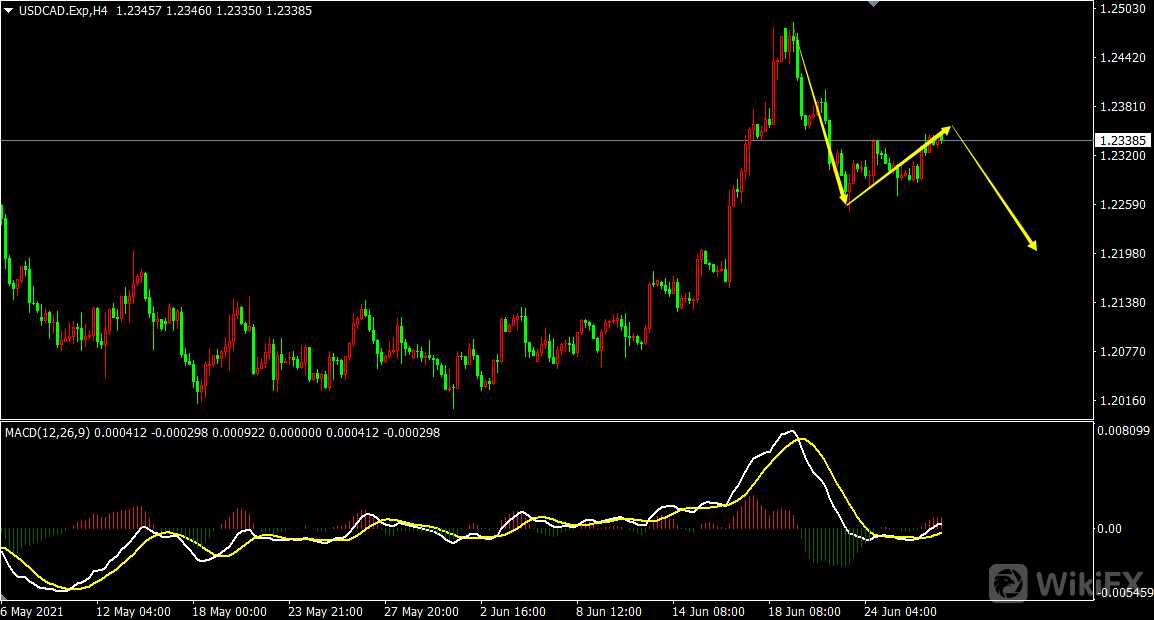Click the MACD 0.008099 scale value
The image size is (1154, 620).
point(1124,432)
